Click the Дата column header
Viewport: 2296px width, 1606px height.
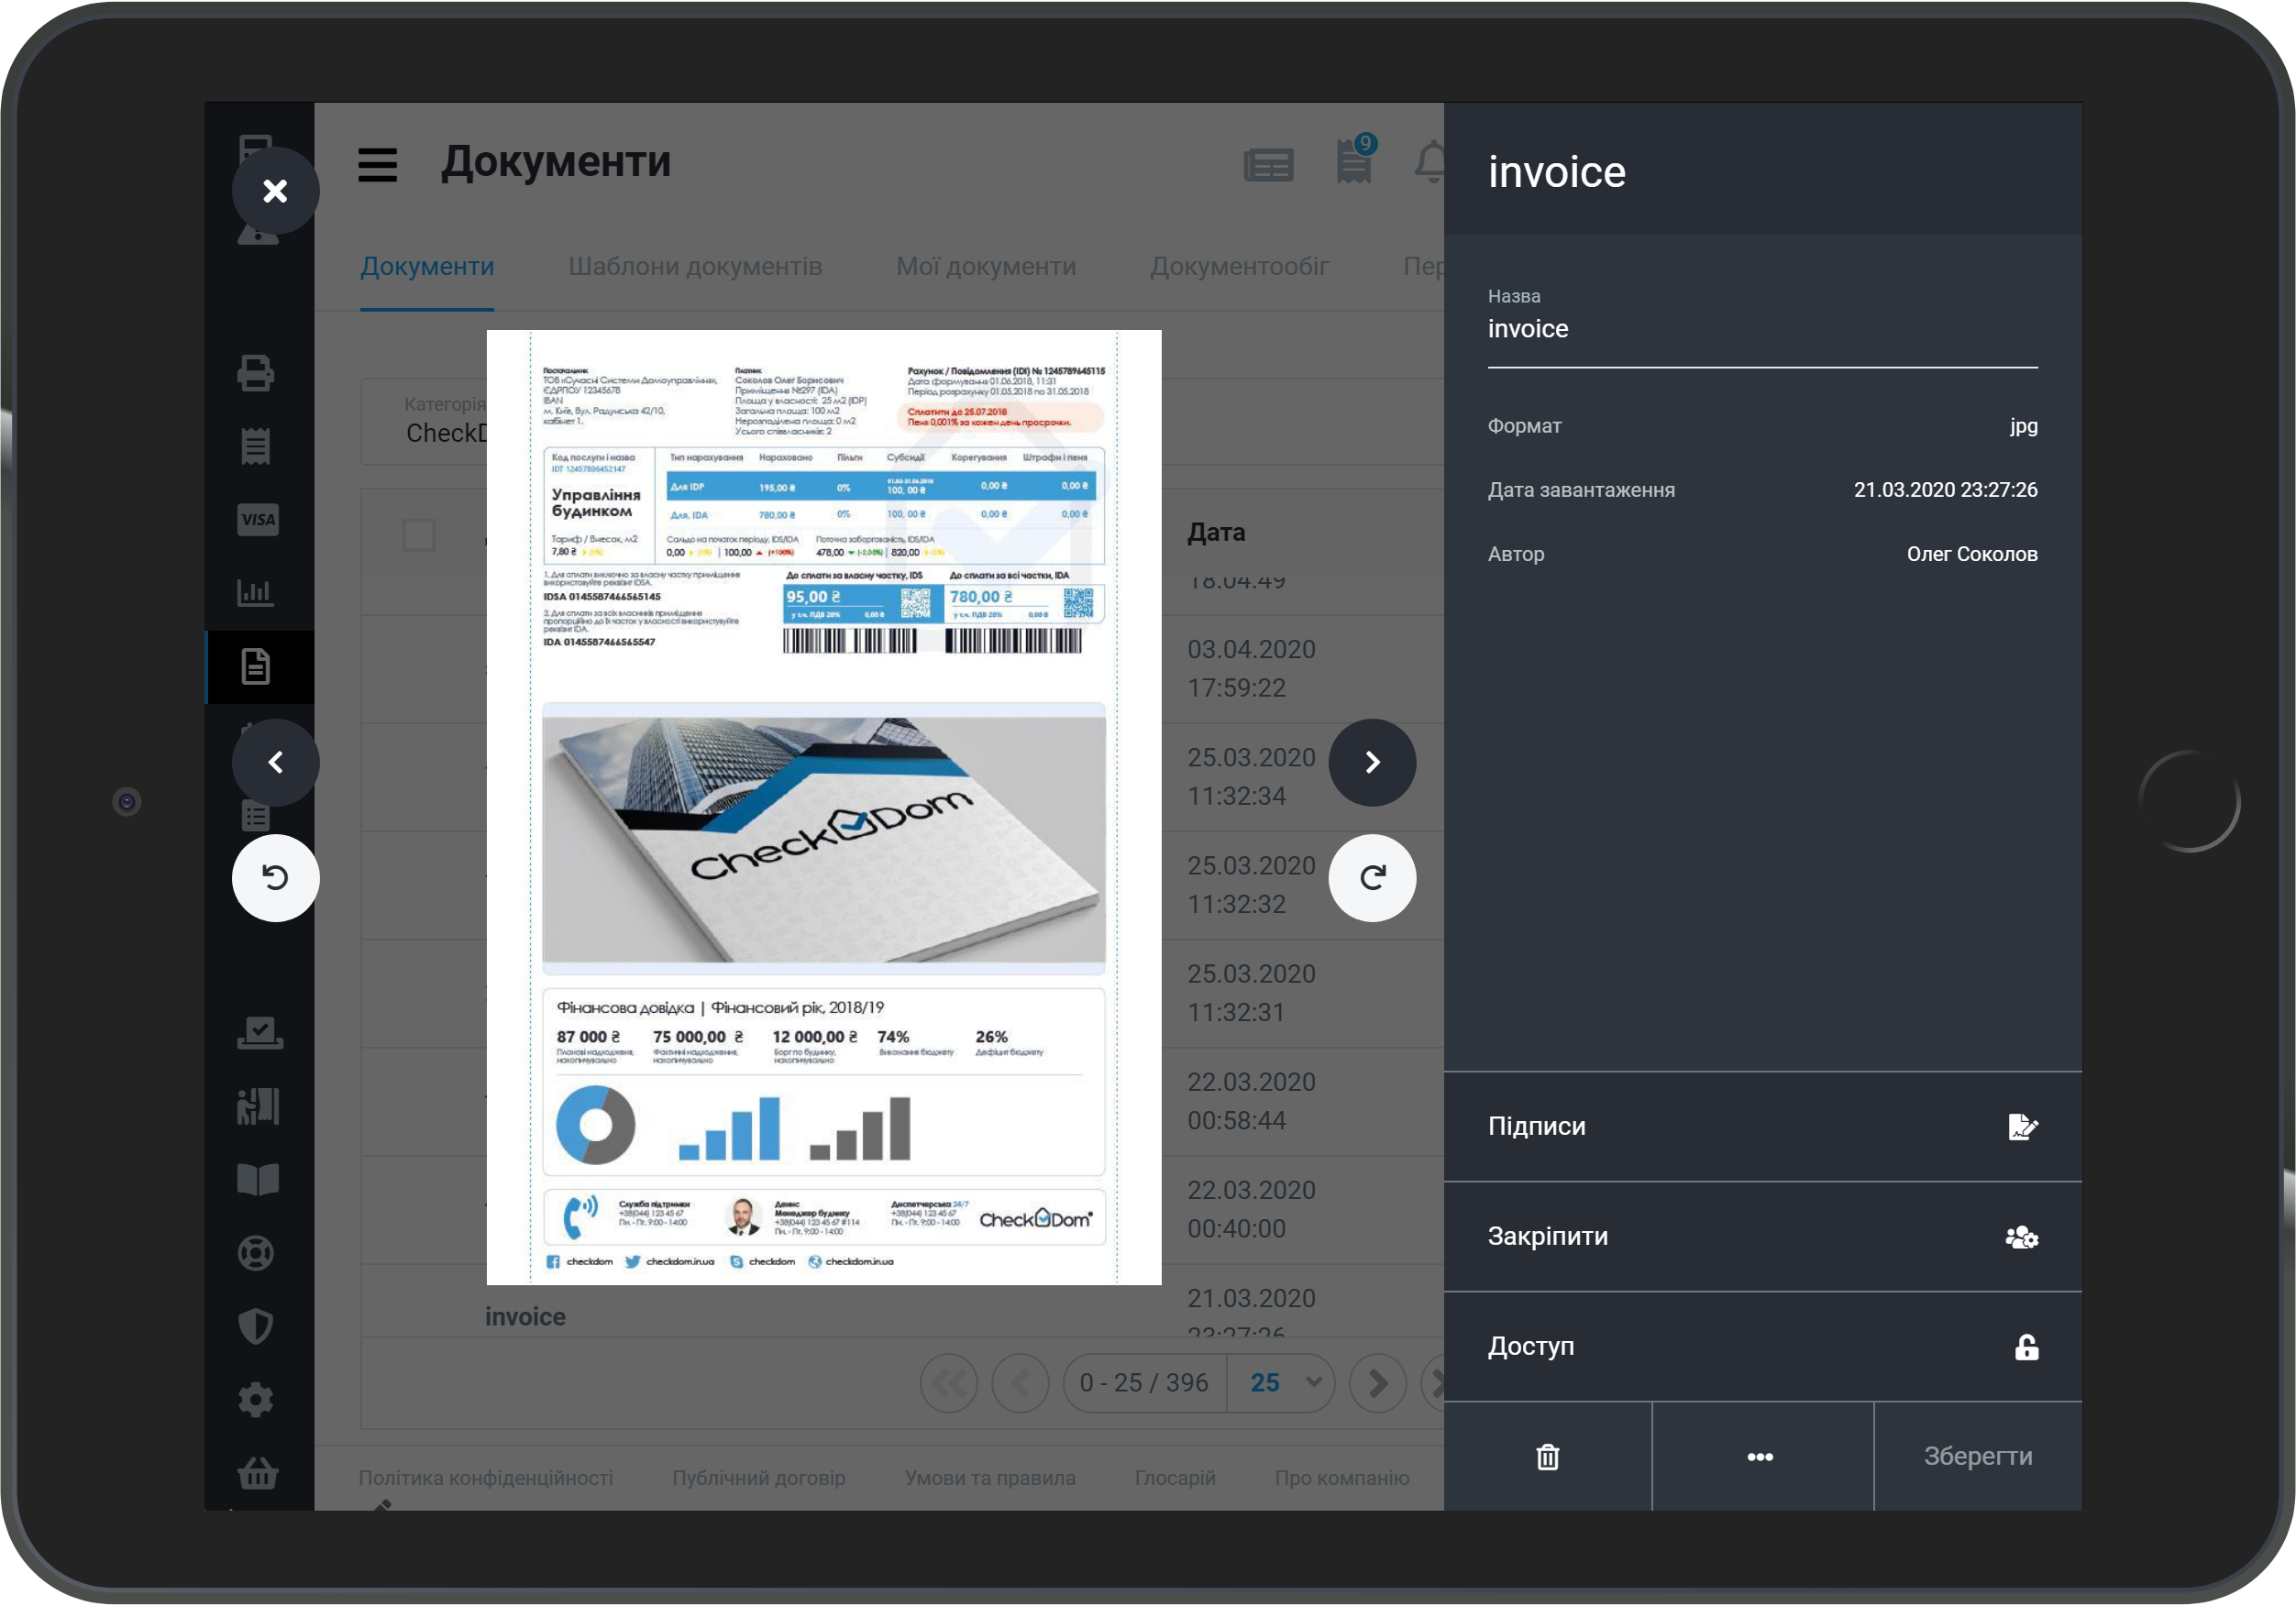click(x=1216, y=532)
